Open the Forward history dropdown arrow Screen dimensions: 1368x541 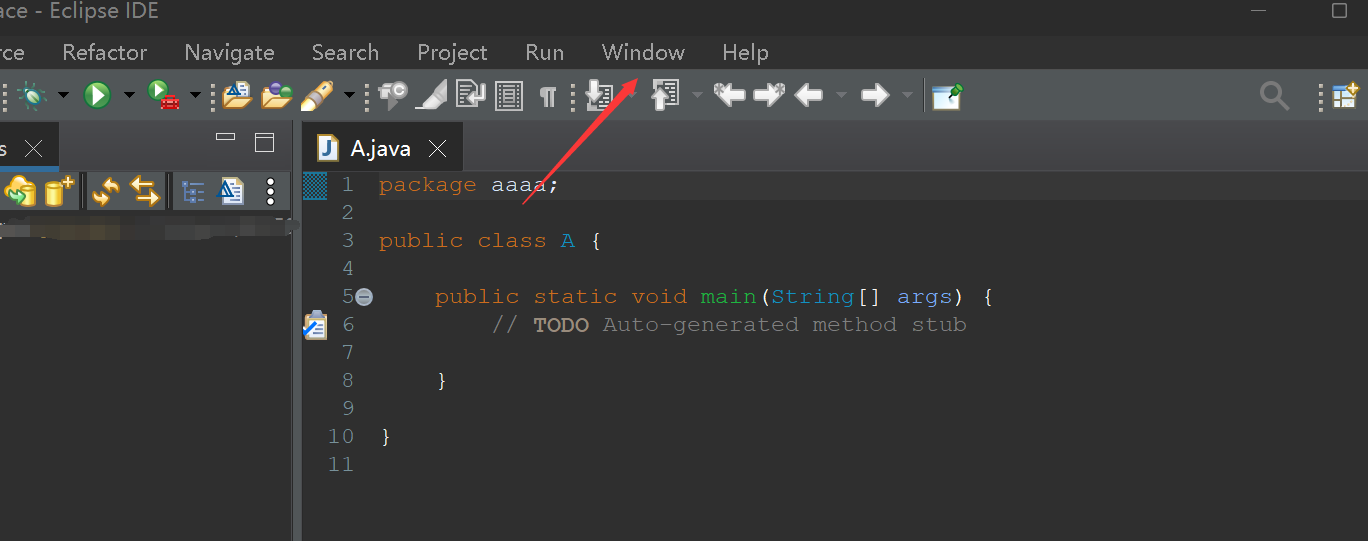[x=907, y=96]
